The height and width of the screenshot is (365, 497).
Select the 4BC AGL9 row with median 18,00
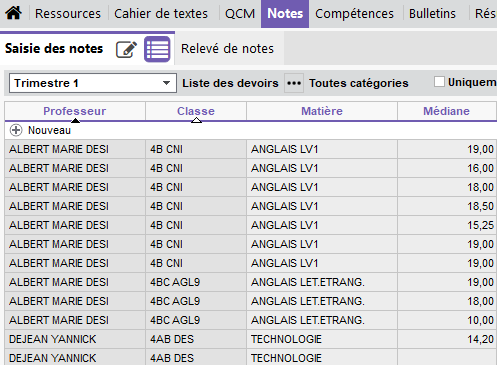click(x=251, y=301)
